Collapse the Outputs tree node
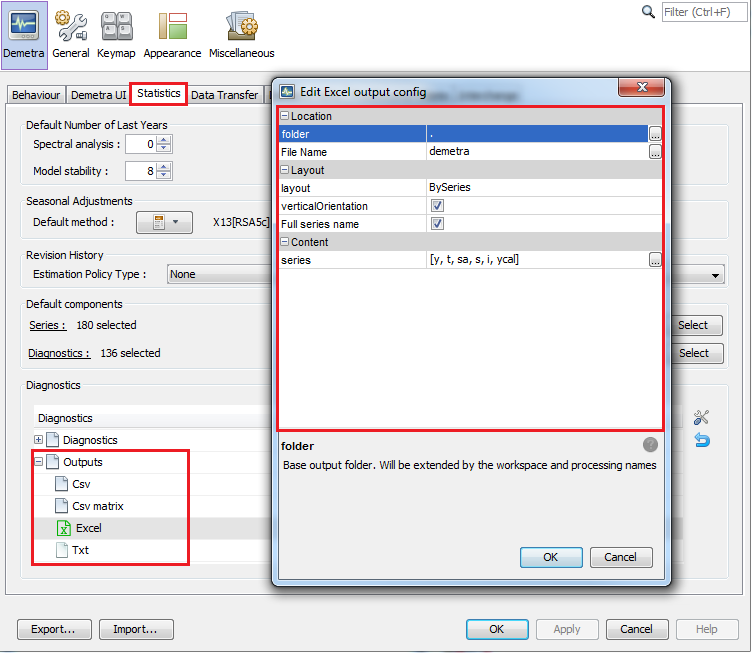752x653 pixels. coord(39,462)
